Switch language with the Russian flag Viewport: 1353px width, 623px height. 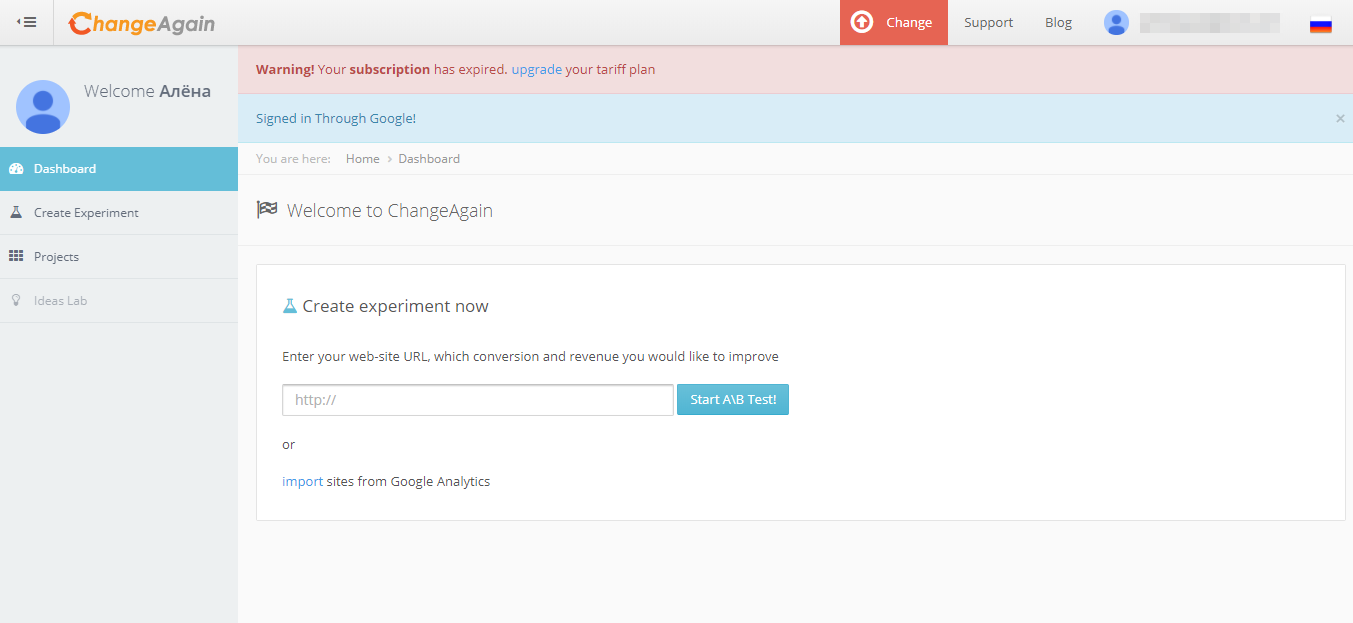tap(1320, 26)
